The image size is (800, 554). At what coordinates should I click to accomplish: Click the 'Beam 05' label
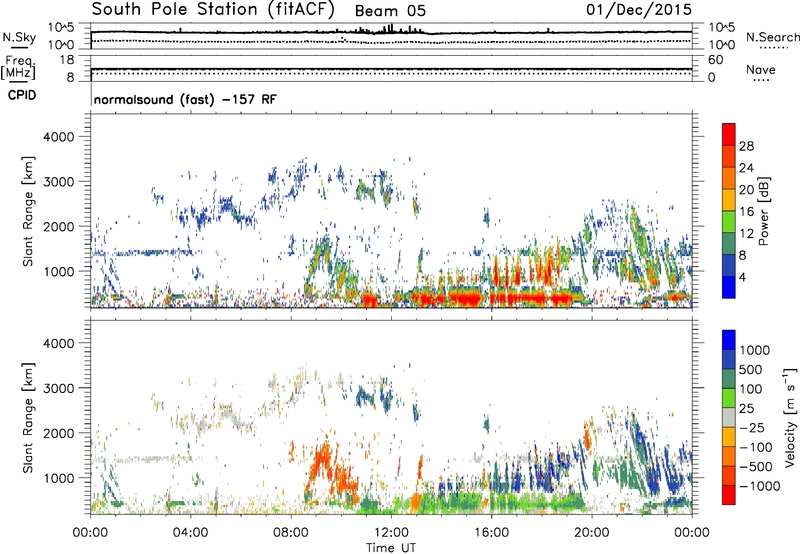tap(390, 11)
